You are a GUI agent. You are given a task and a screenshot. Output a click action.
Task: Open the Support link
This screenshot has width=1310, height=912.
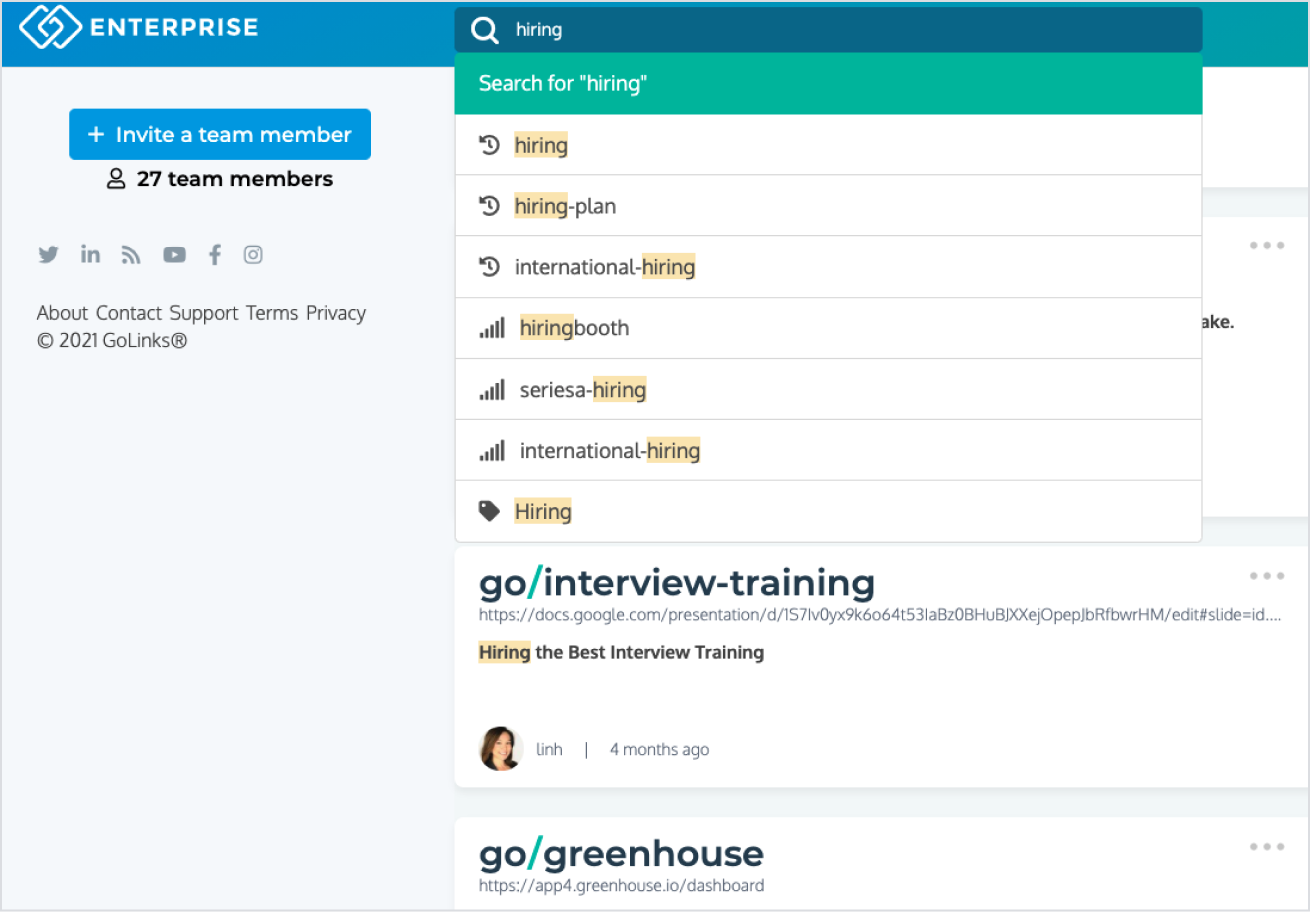(204, 313)
